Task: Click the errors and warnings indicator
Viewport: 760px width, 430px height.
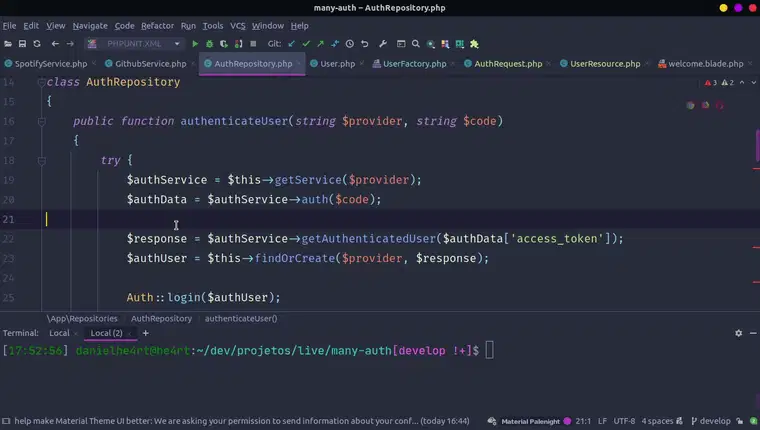Action: pyautogui.click(x=719, y=82)
